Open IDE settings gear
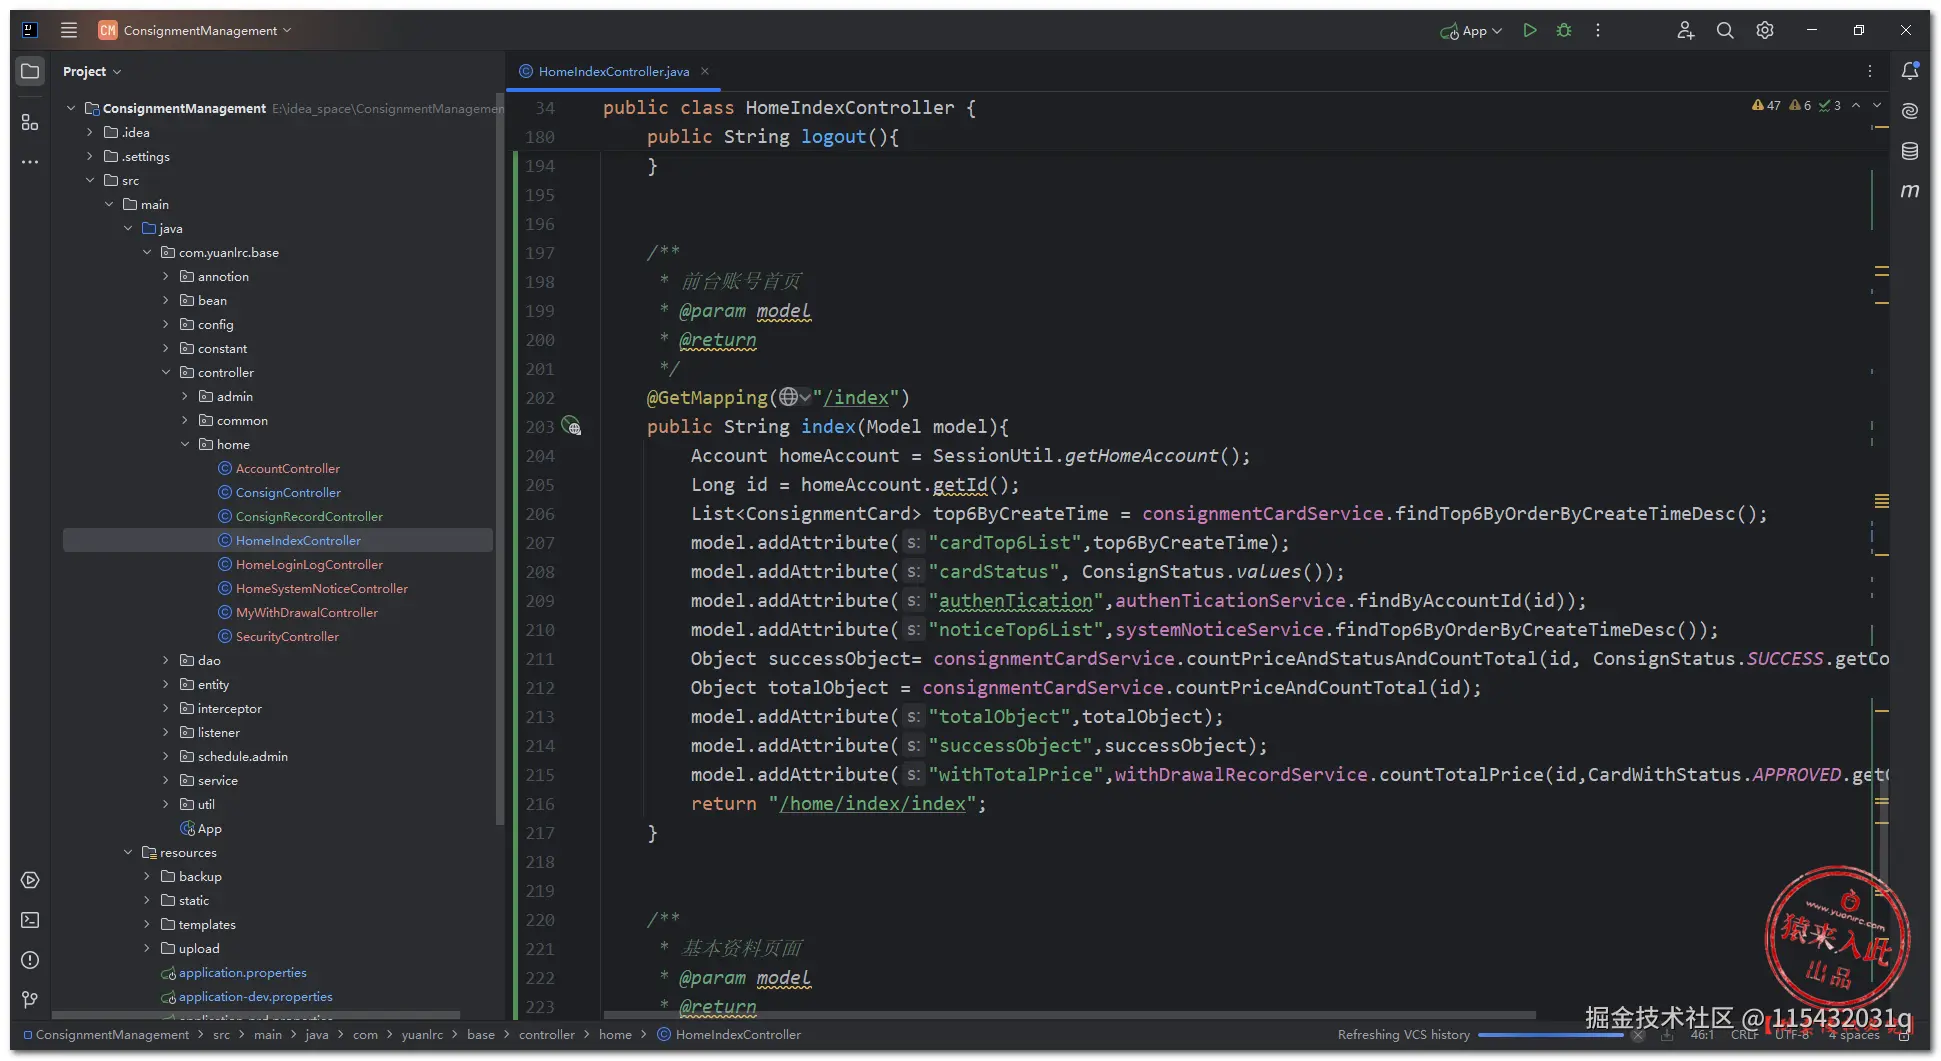Viewport: 1941px width, 1061px height. pyautogui.click(x=1765, y=30)
